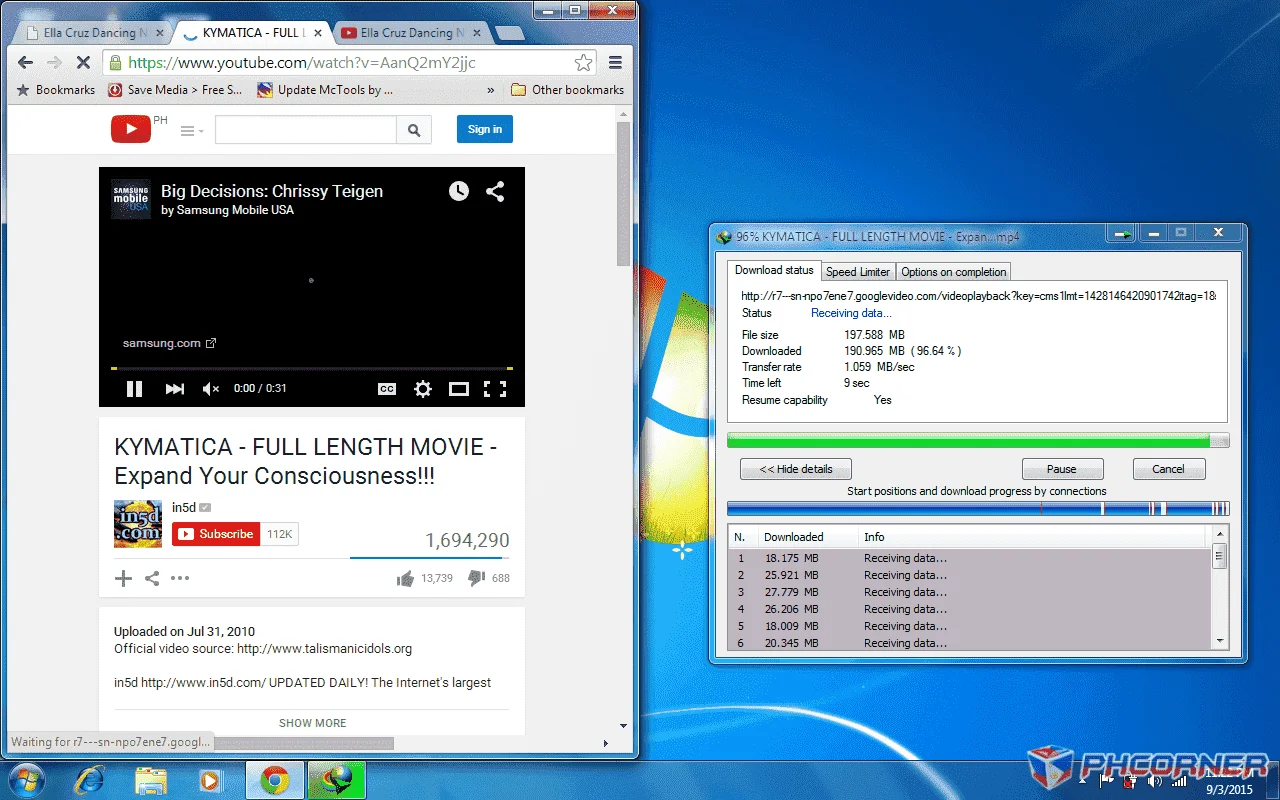Open the Options on completion tab
Viewport: 1280px width, 800px height.
coord(953,271)
